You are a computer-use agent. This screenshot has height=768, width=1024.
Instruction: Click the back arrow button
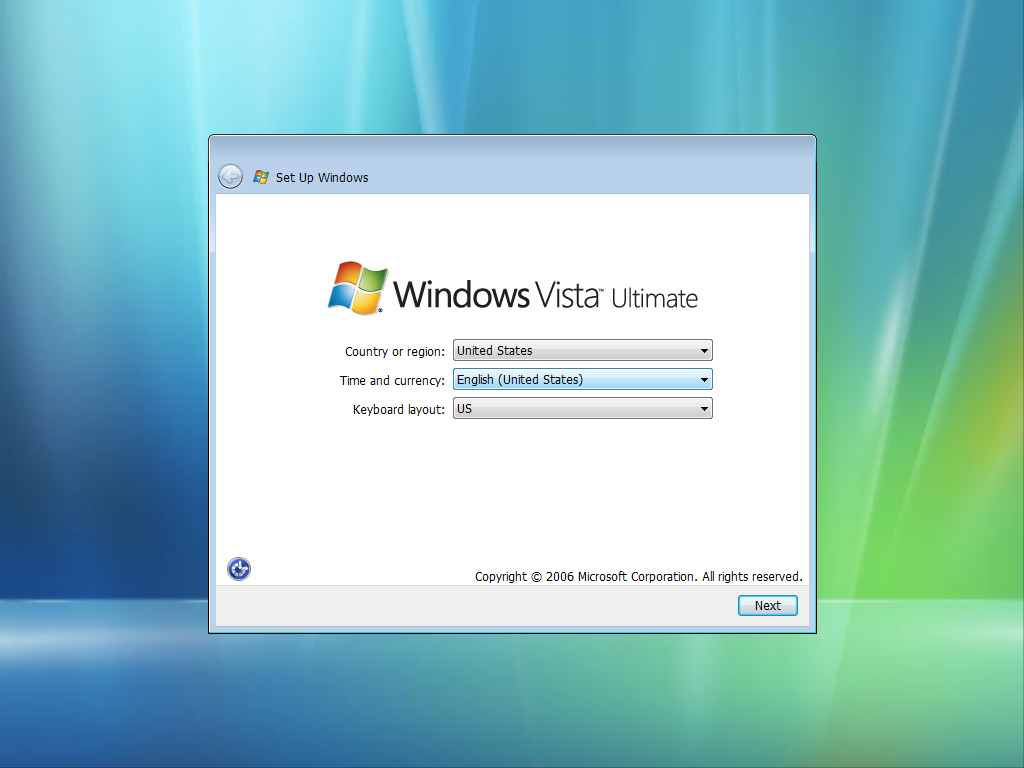[231, 176]
